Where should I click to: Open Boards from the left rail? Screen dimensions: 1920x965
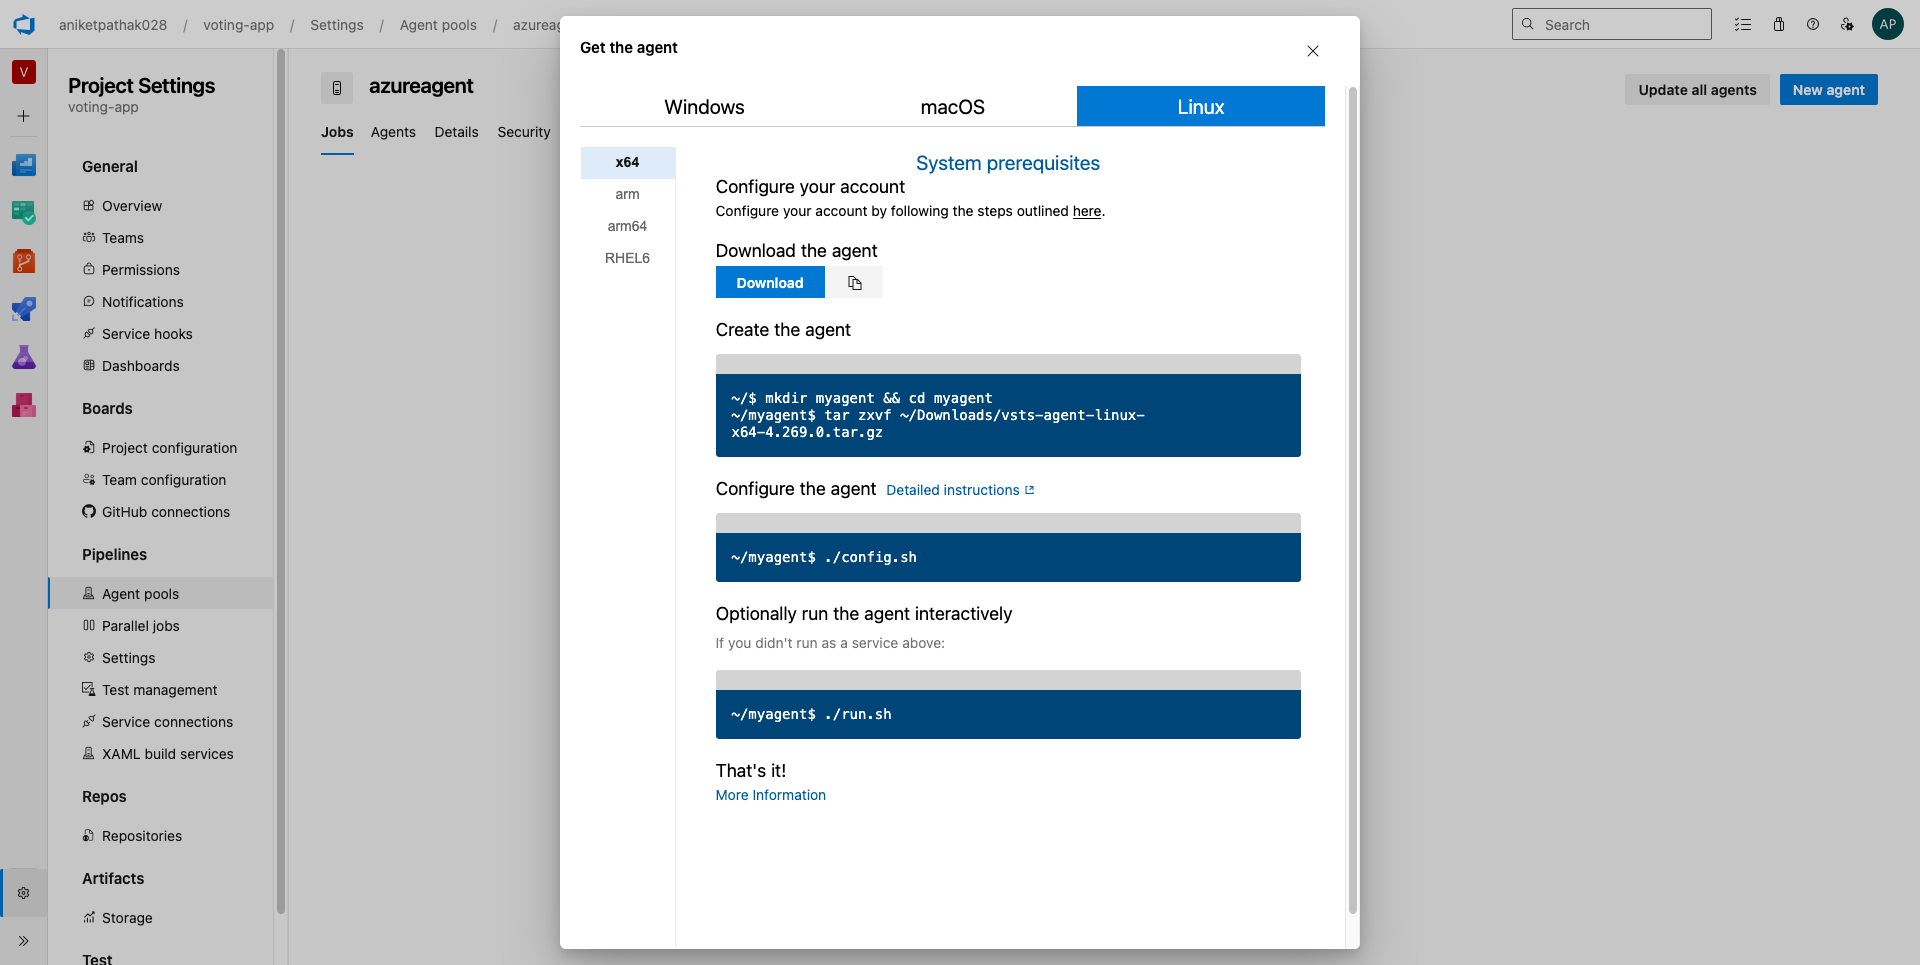(x=24, y=212)
